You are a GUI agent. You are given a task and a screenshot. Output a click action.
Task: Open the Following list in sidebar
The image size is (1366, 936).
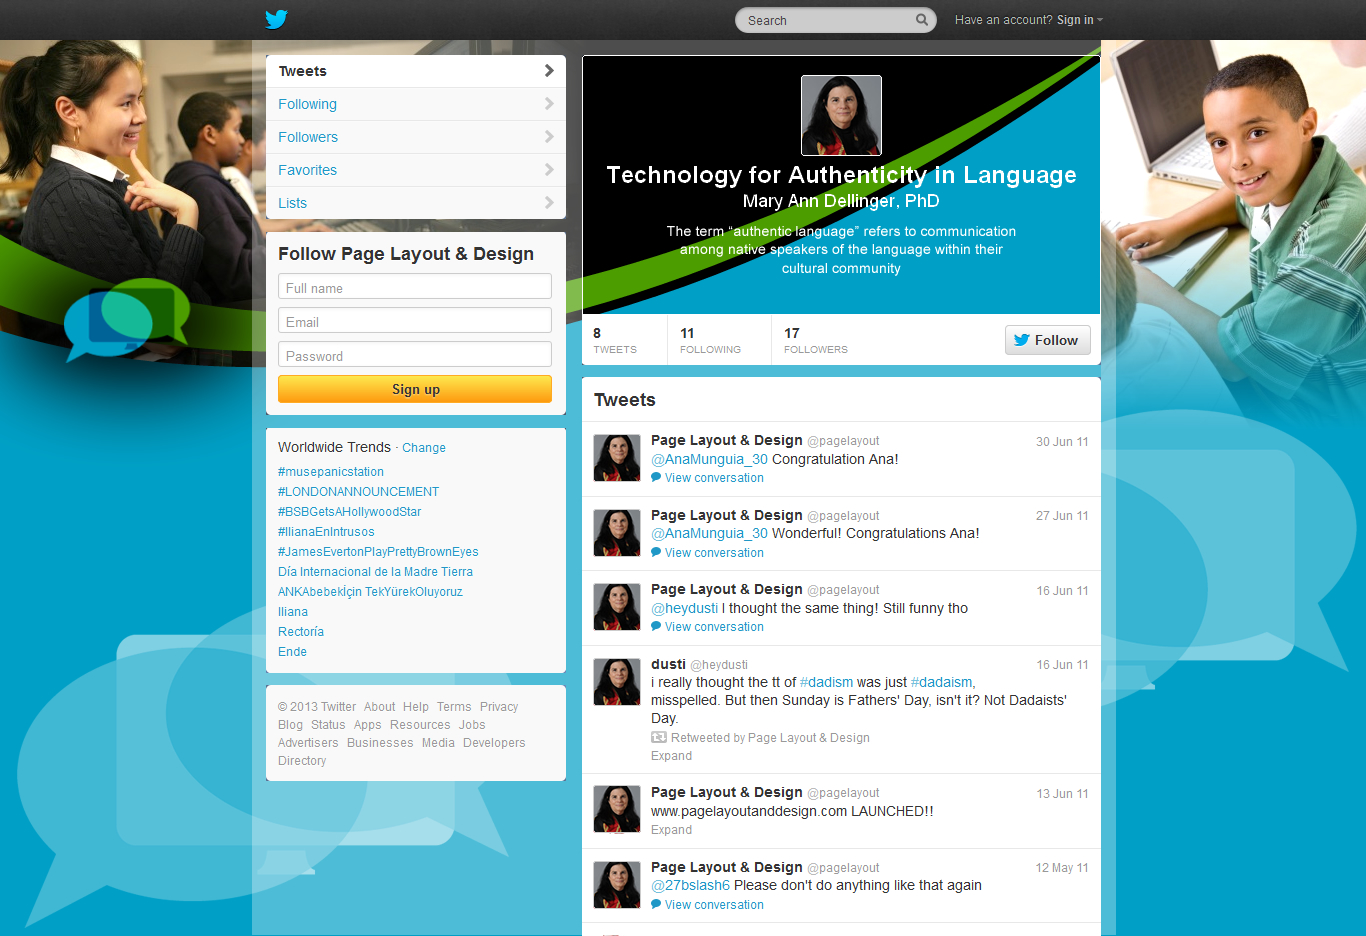click(308, 104)
